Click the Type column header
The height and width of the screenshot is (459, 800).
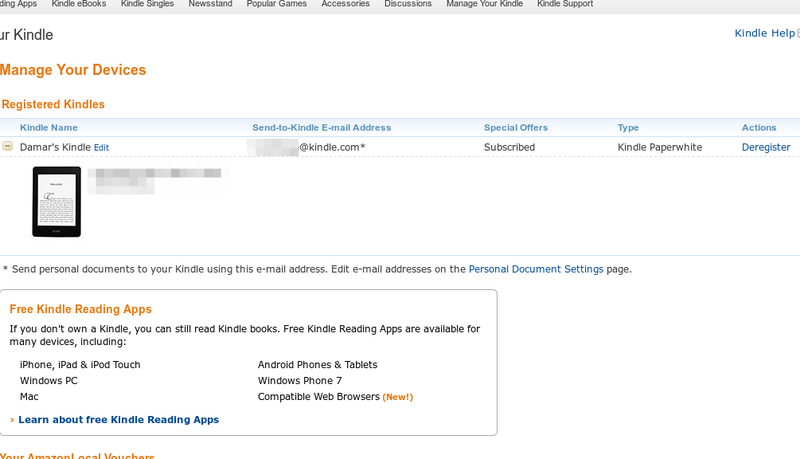(x=628, y=128)
